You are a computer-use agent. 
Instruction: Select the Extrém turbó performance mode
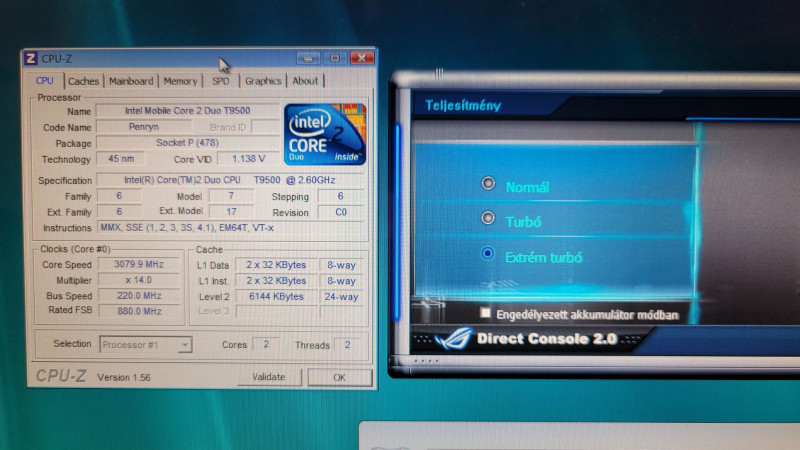[x=488, y=254]
